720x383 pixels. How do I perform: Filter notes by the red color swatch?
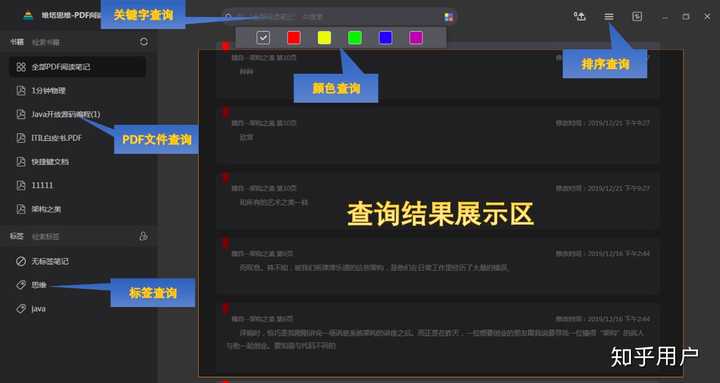(294, 38)
